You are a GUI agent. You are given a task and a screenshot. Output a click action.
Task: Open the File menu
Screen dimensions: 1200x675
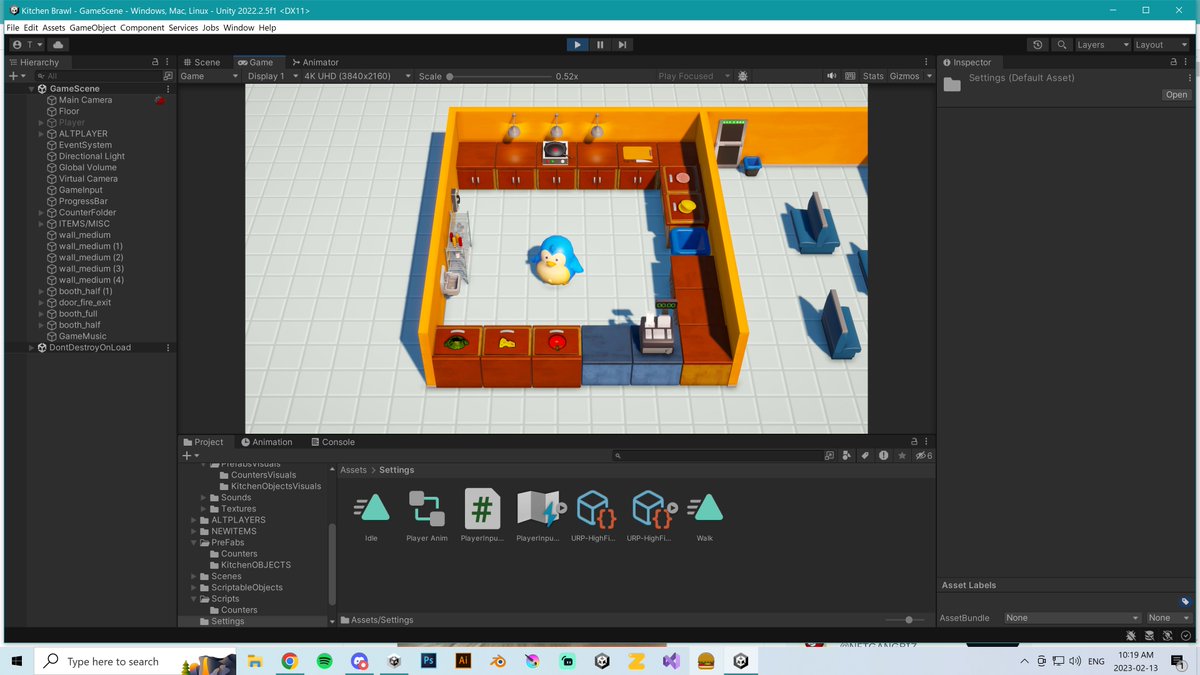click(14, 28)
